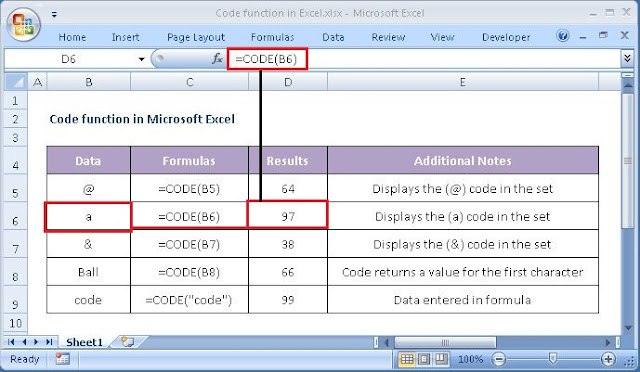The image size is (640, 372).
Task: Open the Review tab
Action: pos(388,37)
